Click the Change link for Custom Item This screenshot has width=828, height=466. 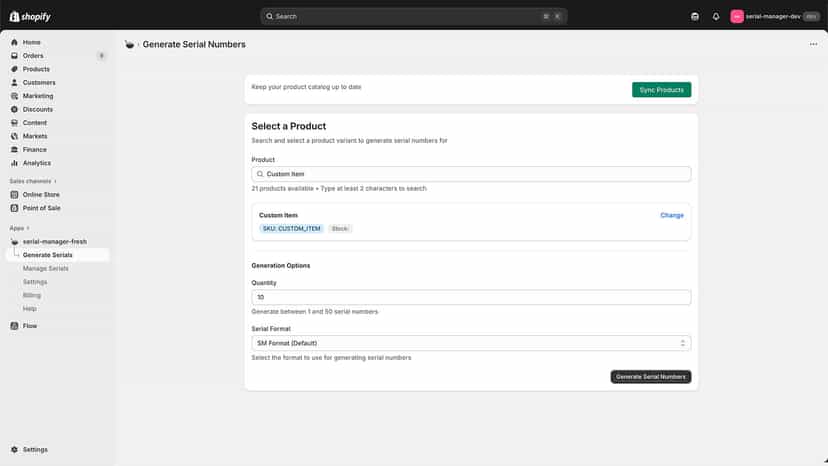(672, 216)
